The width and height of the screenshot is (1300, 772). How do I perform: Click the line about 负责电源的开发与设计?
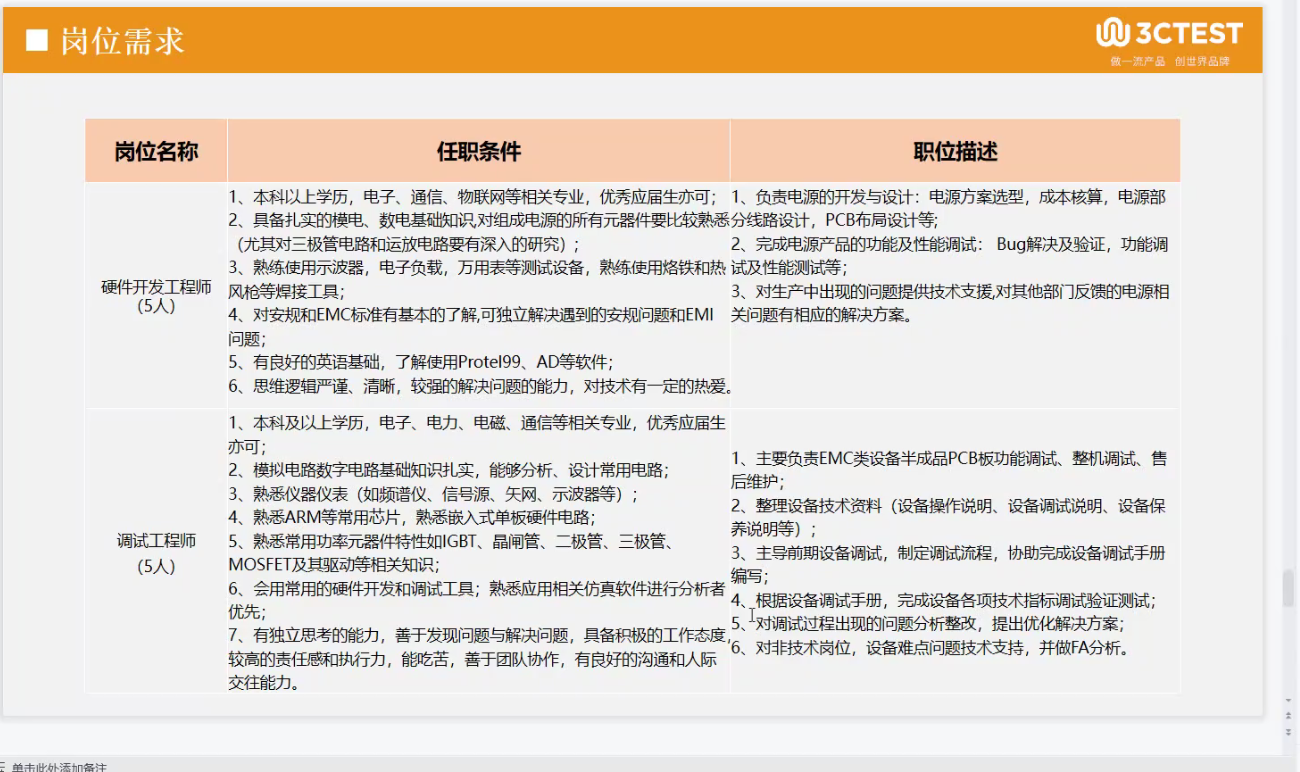[948, 197]
